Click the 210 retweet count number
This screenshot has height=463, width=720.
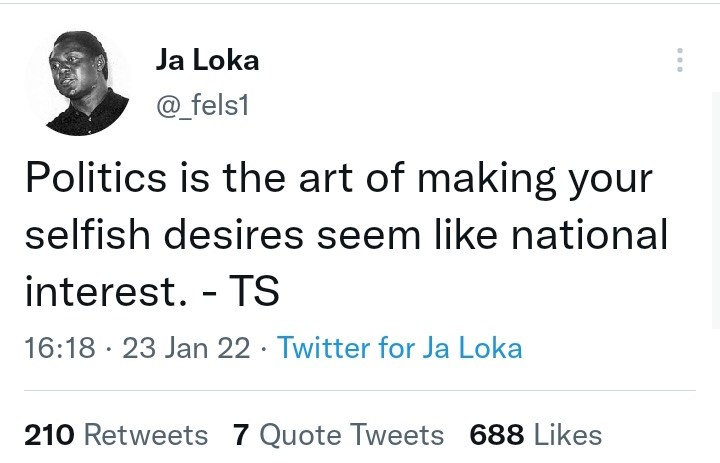pos(49,435)
